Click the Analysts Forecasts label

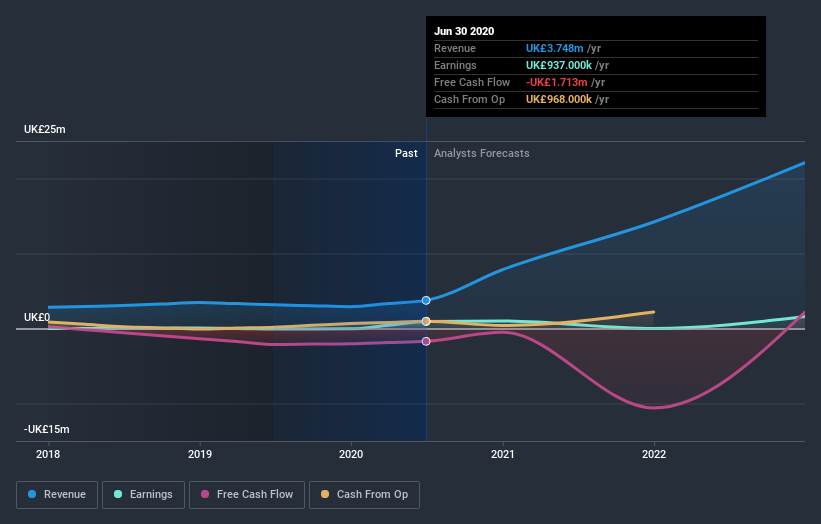click(482, 153)
